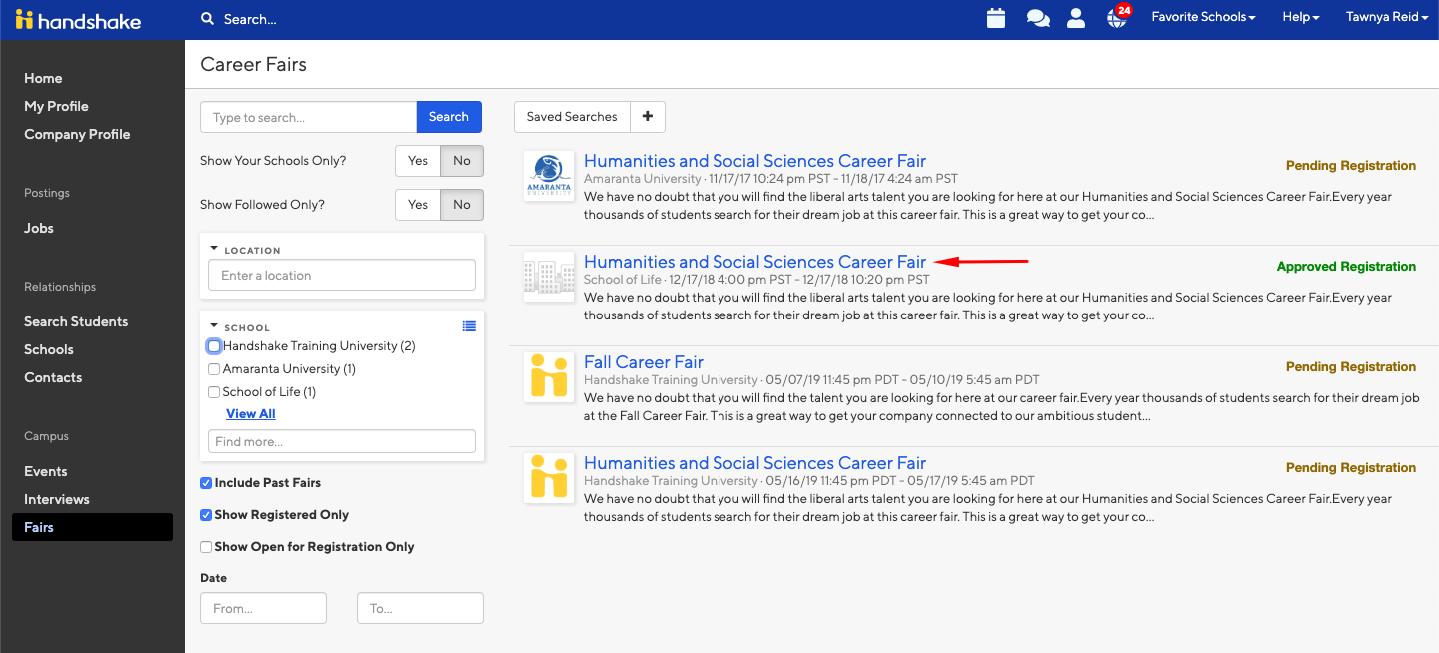Check Show Open for Registration Only
Viewport: 1439px width, 653px height.
point(206,547)
